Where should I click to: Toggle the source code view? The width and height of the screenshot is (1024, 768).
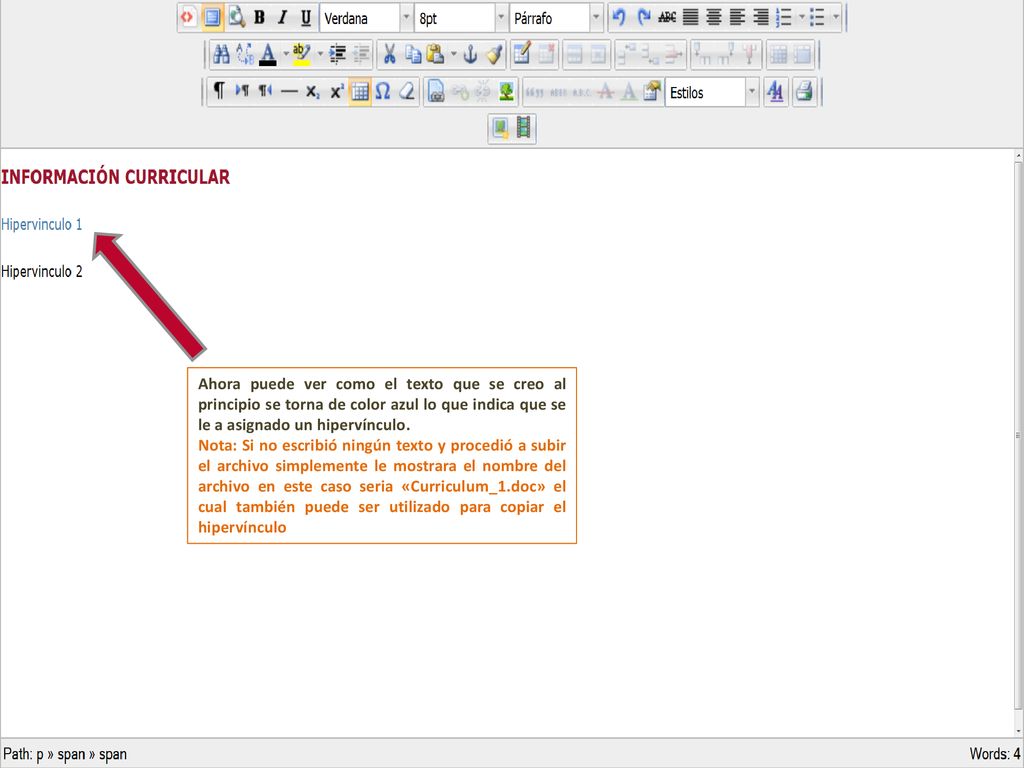click(x=187, y=18)
